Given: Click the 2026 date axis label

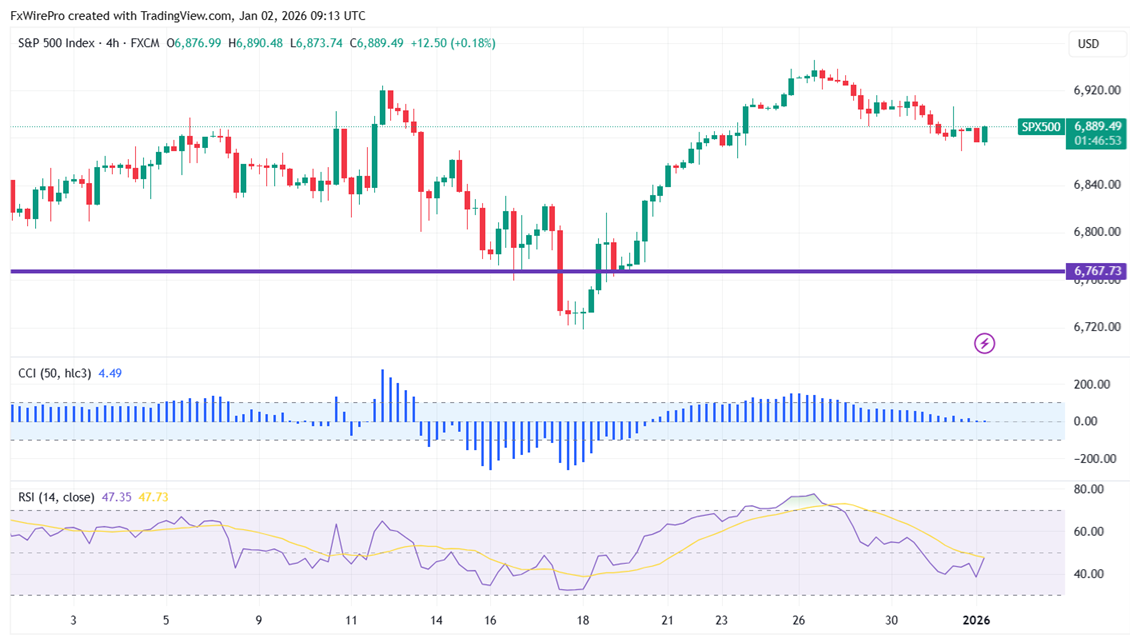Looking at the screenshot, I should click(x=976, y=620).
